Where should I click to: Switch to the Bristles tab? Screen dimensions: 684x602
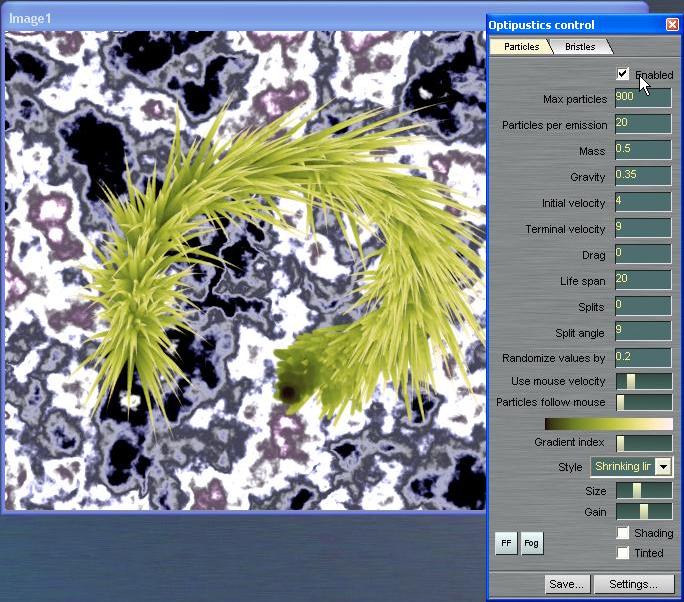point(580,47)
